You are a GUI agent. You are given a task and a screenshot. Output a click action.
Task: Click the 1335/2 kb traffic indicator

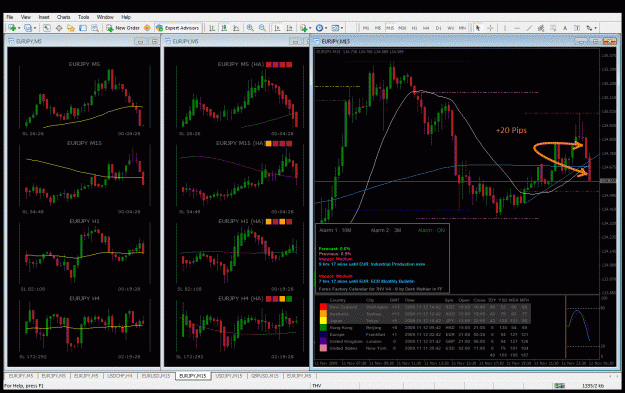point(593,385)
